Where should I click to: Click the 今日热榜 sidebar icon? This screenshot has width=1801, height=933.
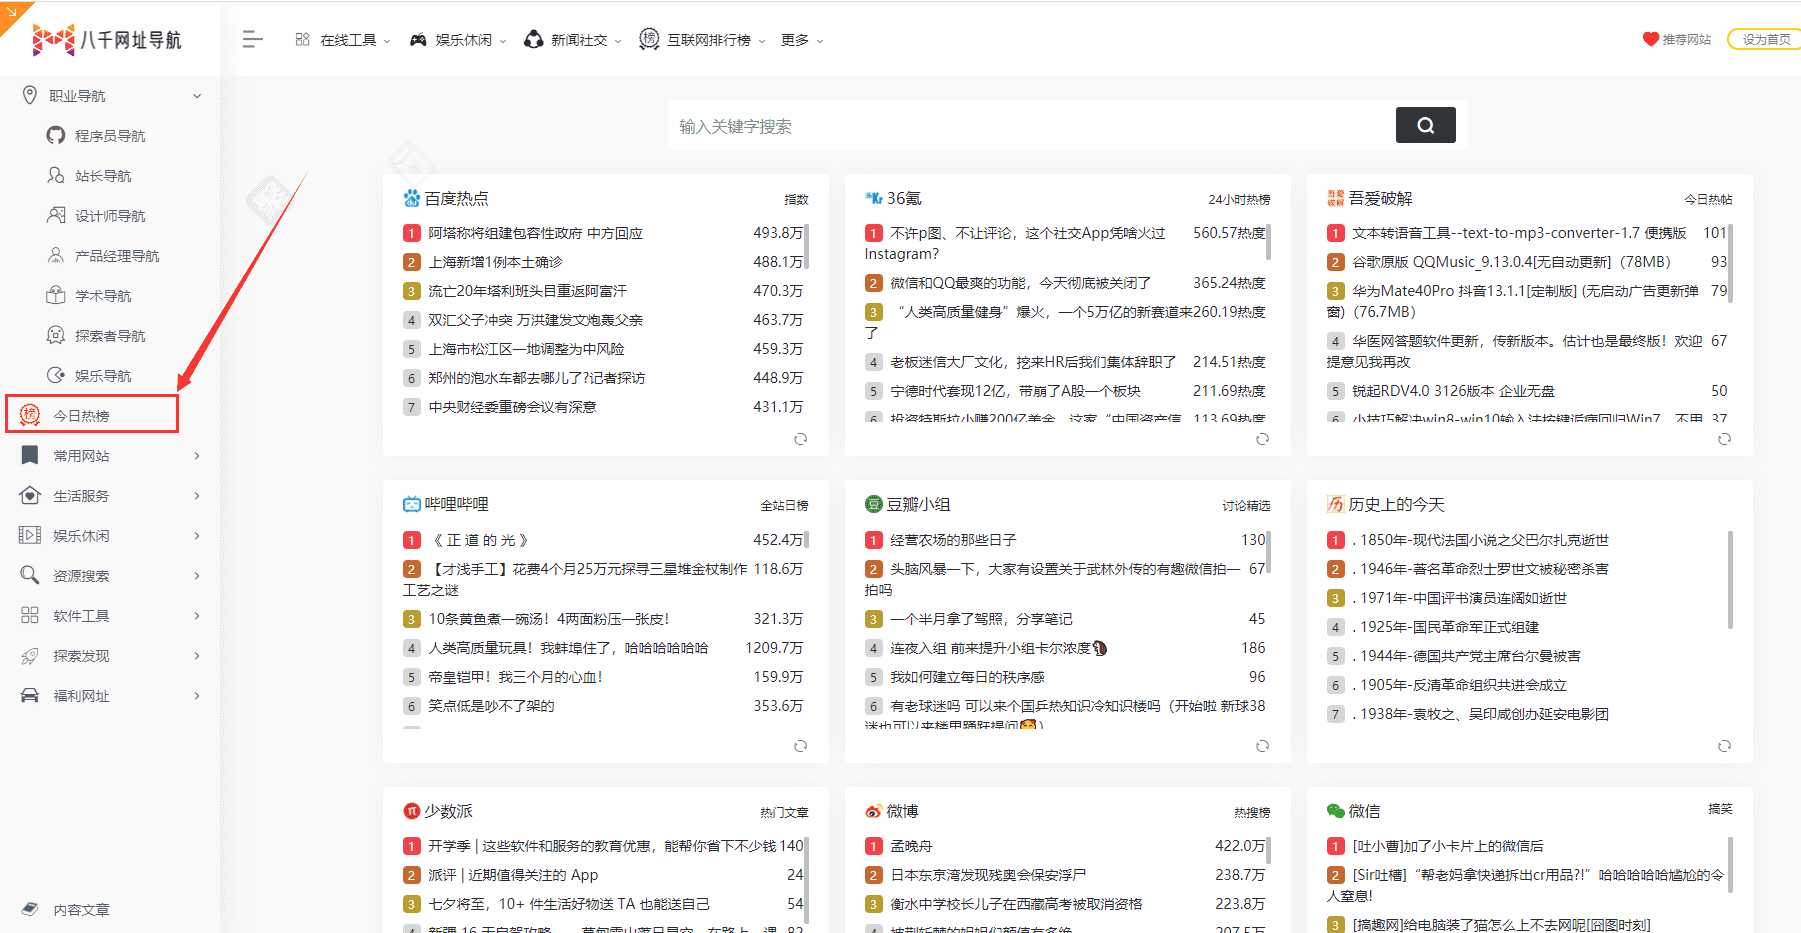30,415
